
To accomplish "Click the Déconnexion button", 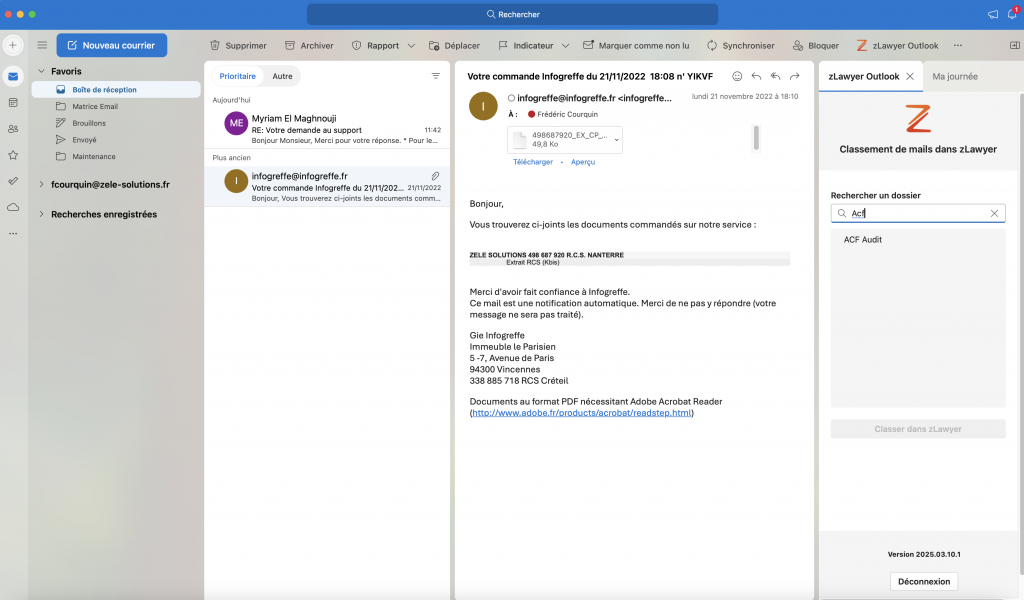I will click(924, 581).
